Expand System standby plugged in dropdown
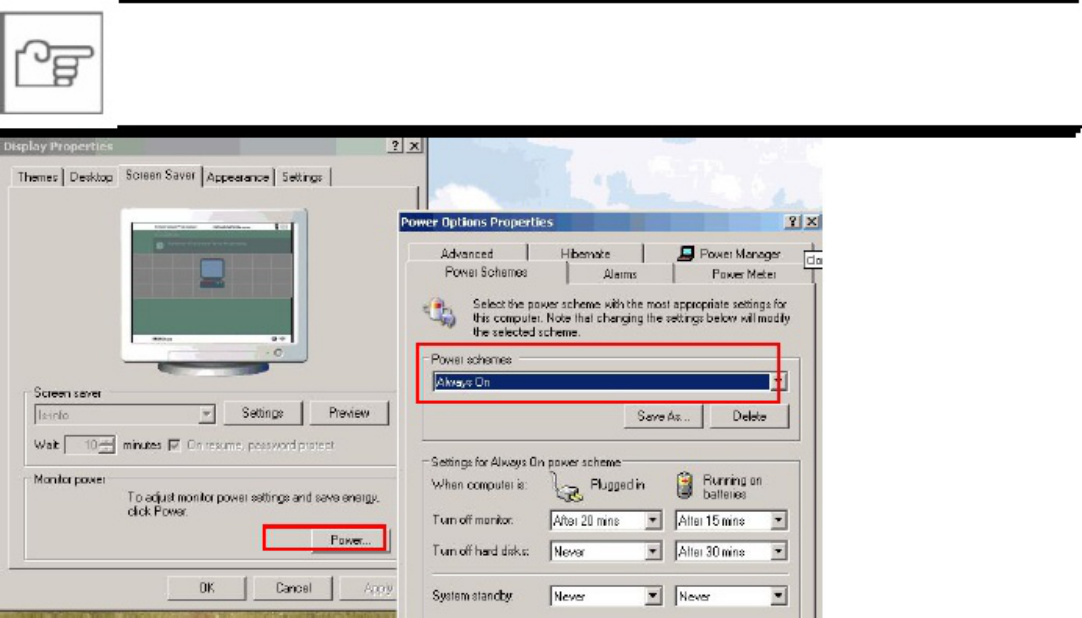1082x618 pixels. [653, 596]
